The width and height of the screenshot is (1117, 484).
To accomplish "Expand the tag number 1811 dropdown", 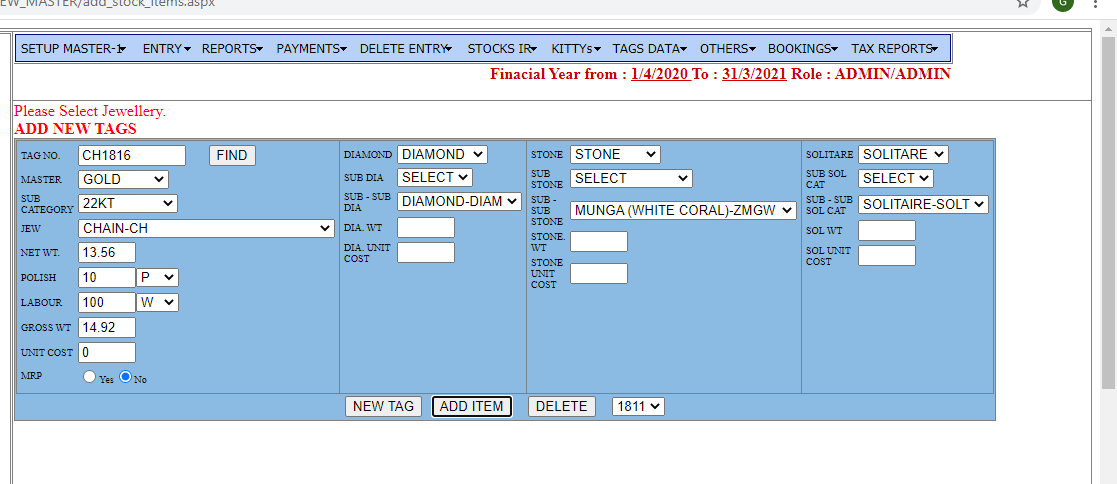I will [638, 406].
